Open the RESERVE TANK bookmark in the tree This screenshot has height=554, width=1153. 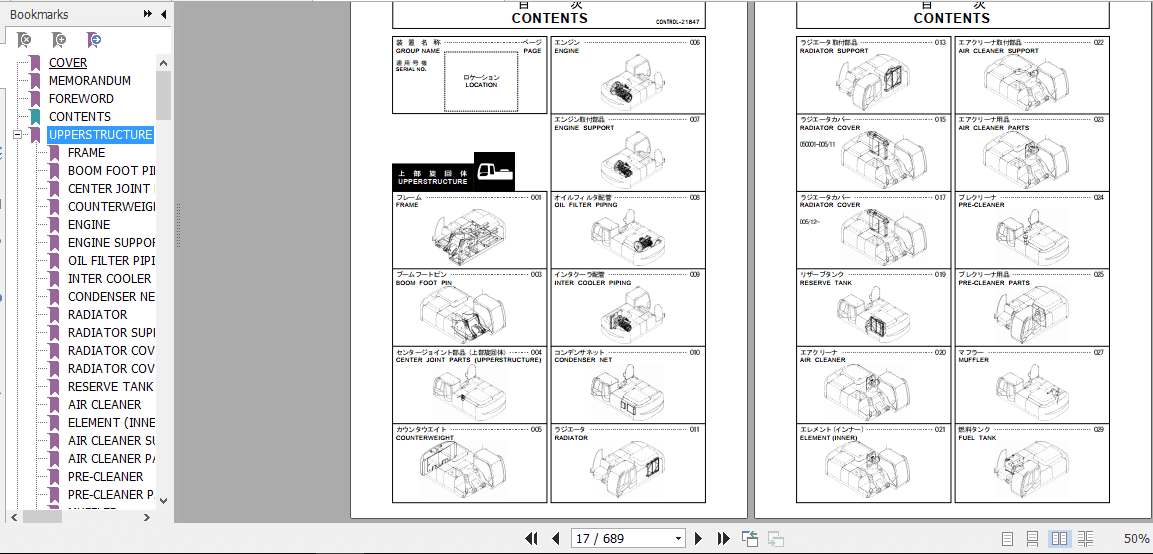pos(110,386)
